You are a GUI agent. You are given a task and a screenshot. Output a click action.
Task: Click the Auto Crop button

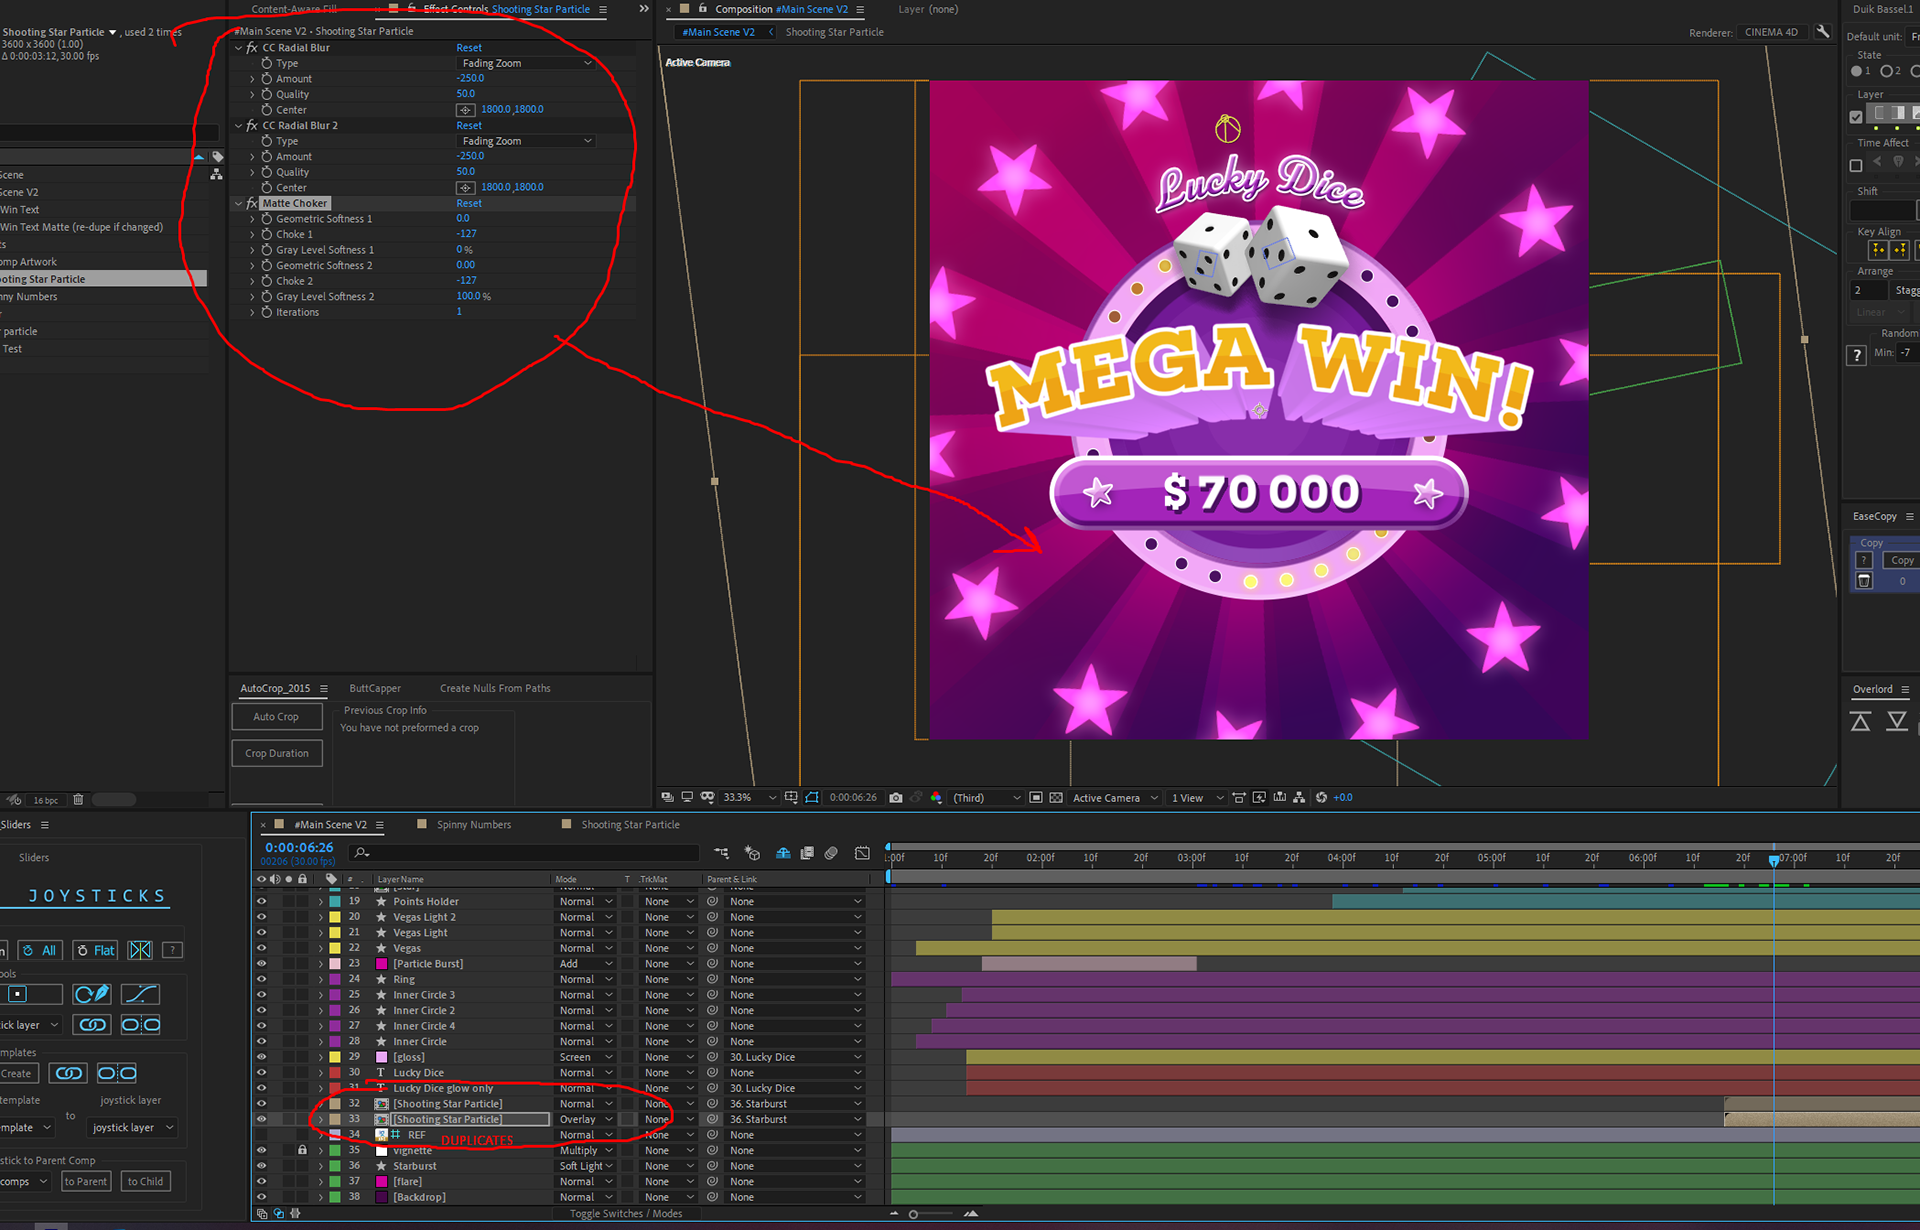click(x=277, y=716)
